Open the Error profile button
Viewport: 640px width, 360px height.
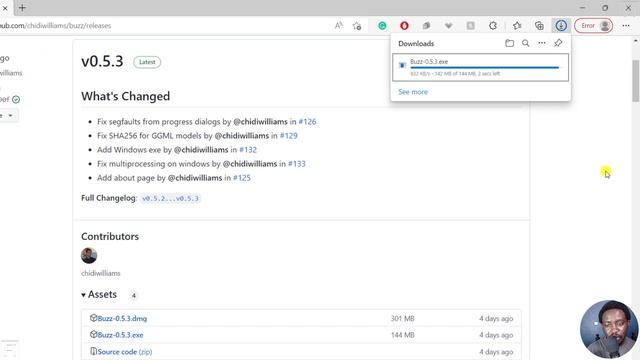pos(593,26)
